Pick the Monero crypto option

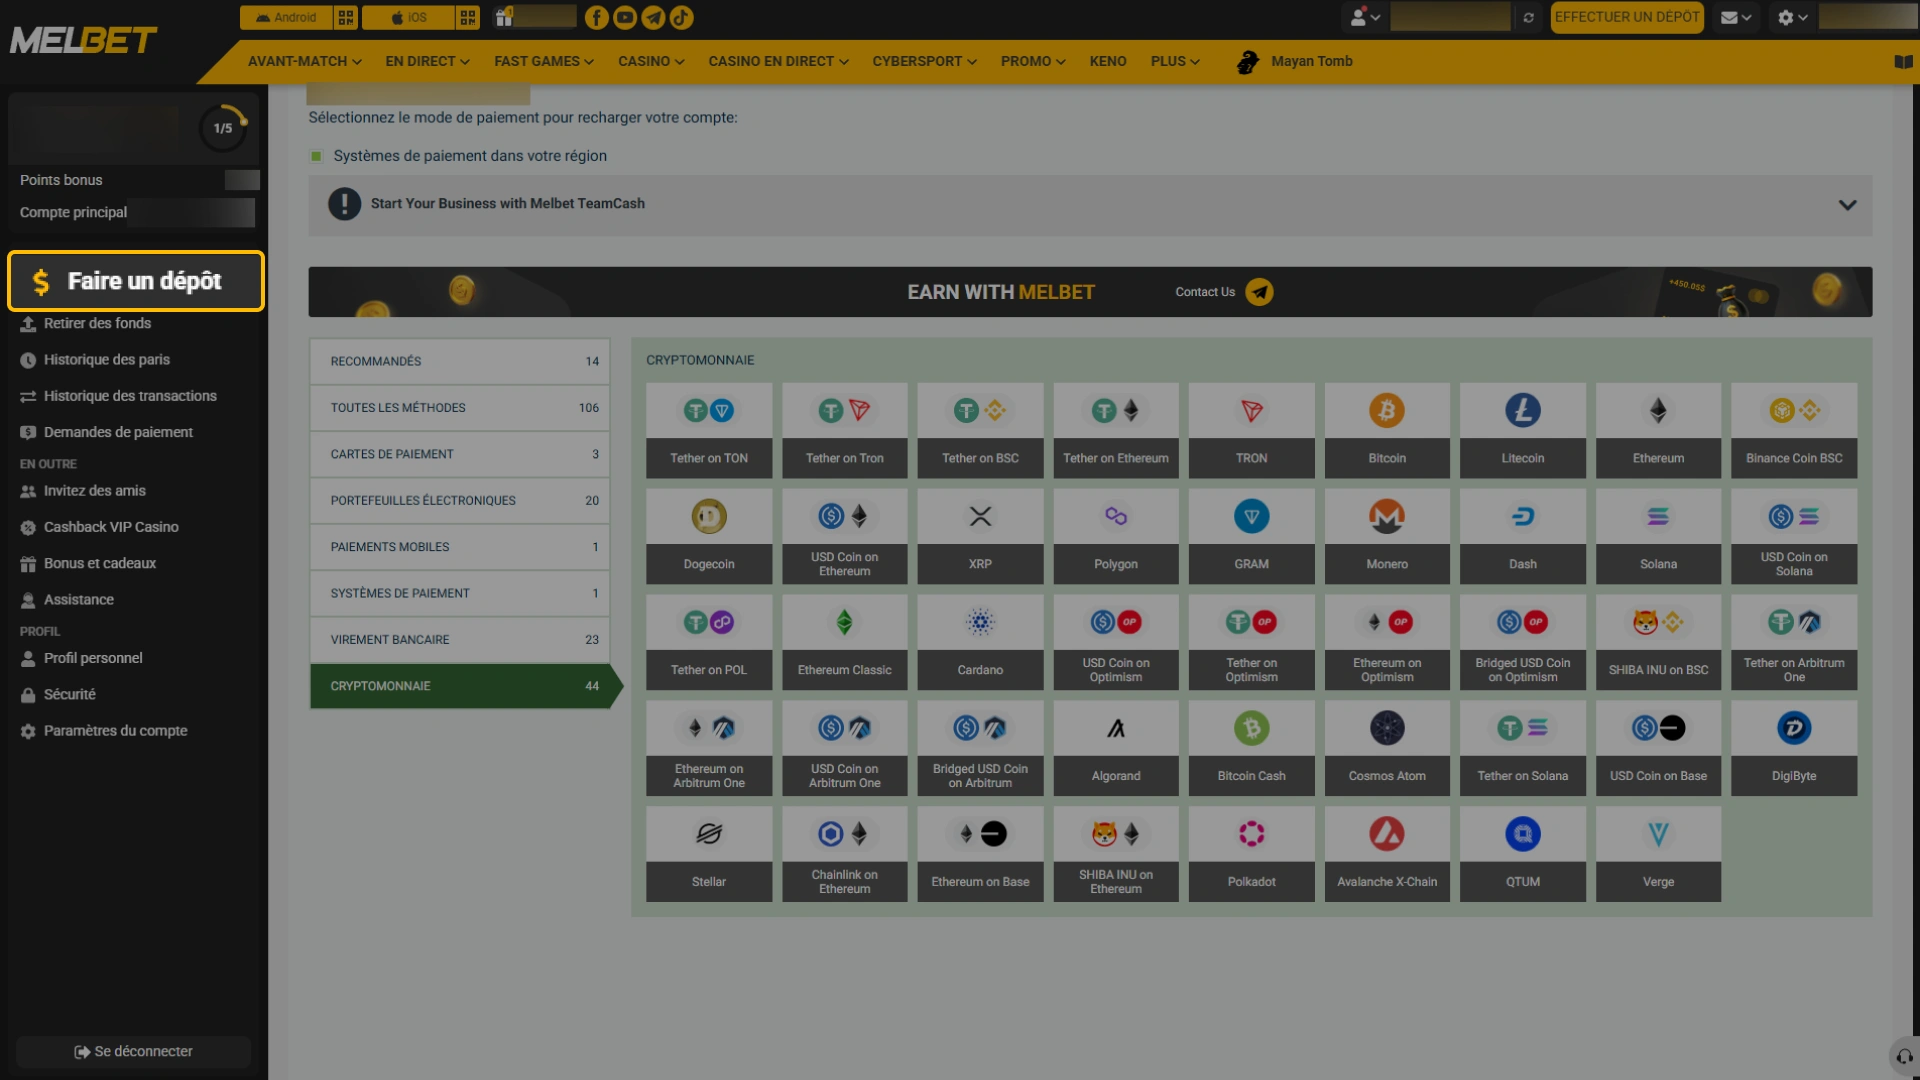(x=1387, y=536)
